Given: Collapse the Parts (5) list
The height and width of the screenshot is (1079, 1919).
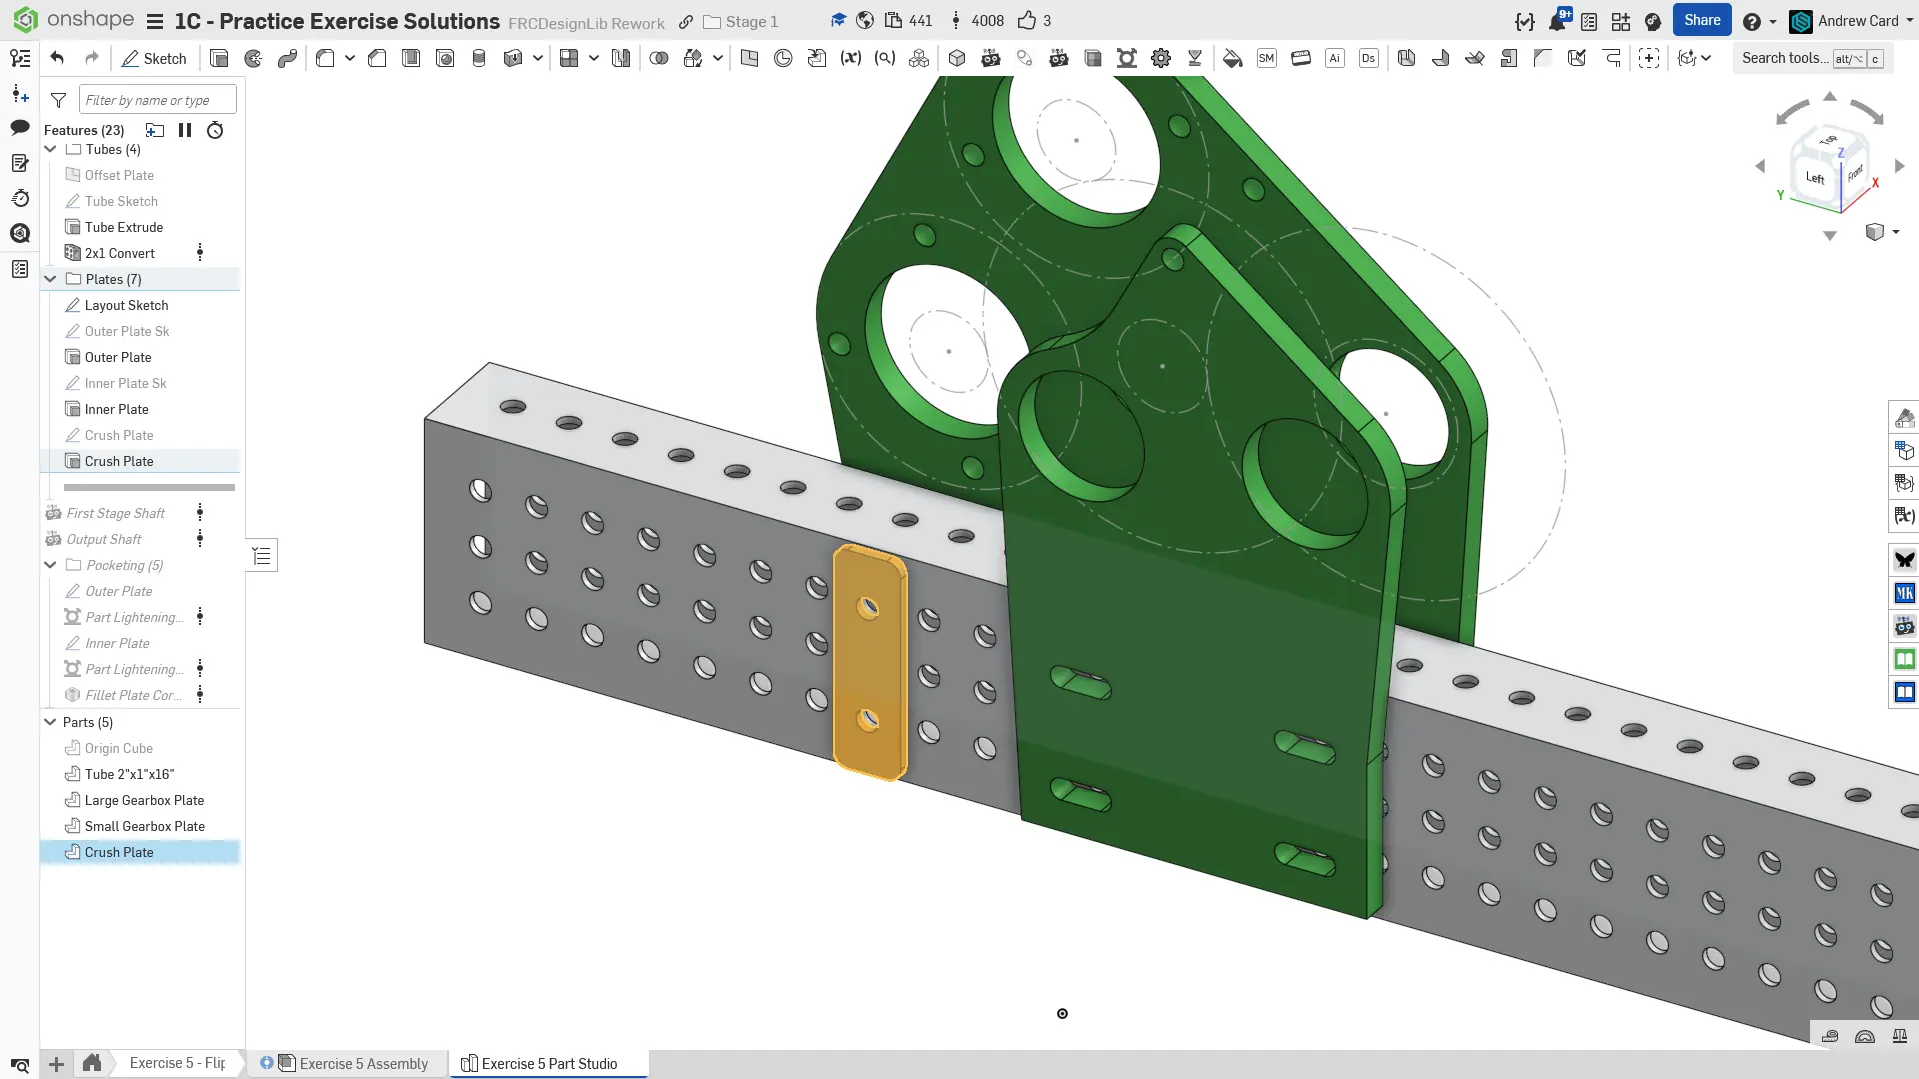Looking at the screenshot, I should 50,722.
